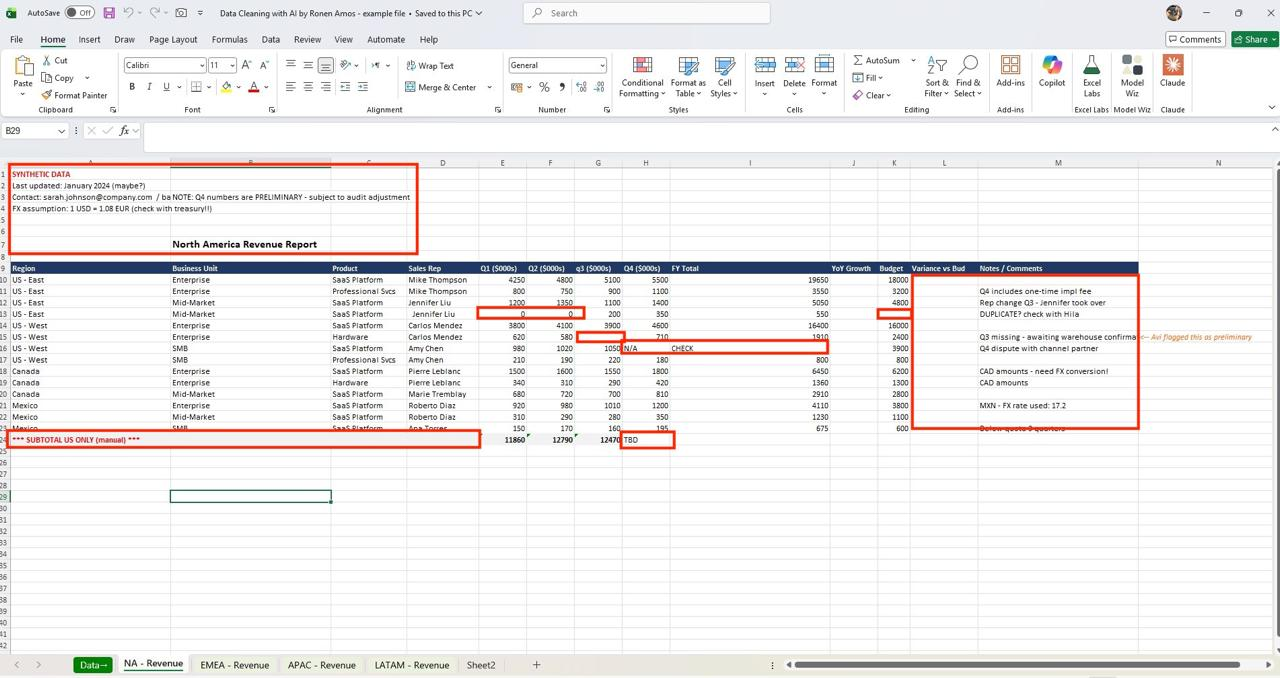Toggle Center horizontal alignment
Screen dimensions: 1280x678
308,87
